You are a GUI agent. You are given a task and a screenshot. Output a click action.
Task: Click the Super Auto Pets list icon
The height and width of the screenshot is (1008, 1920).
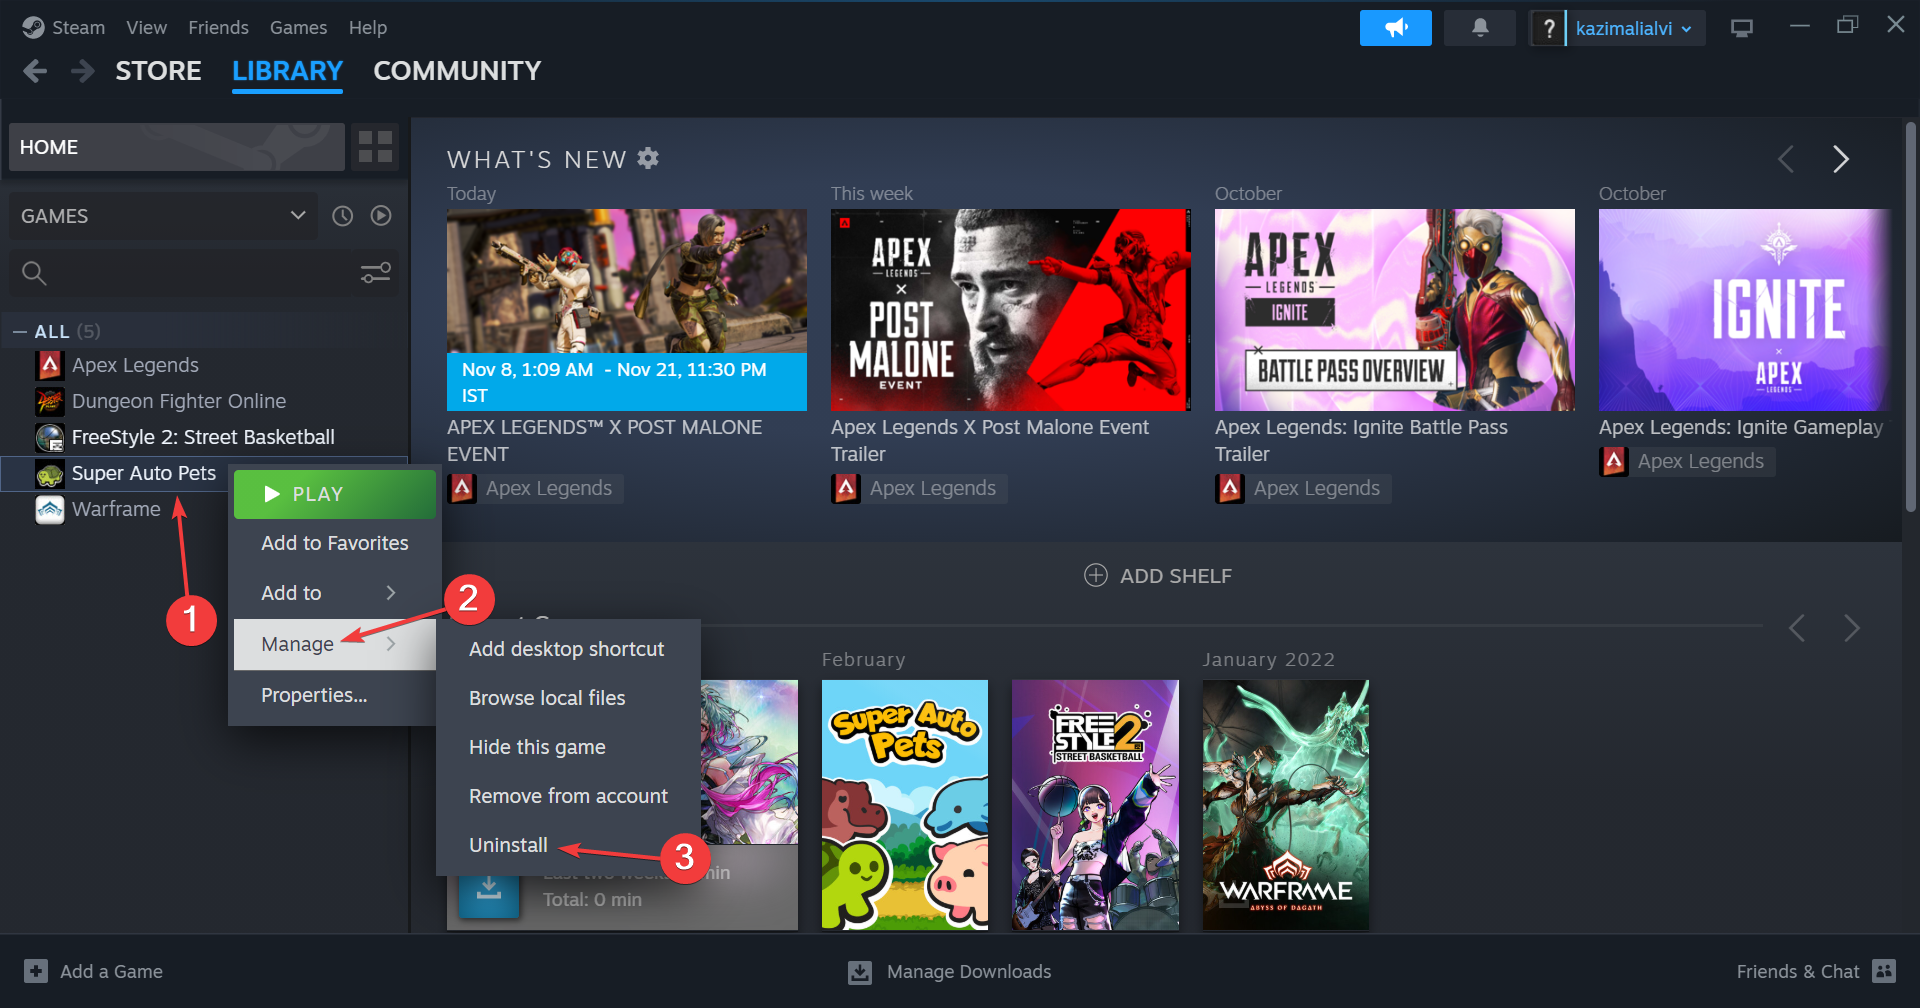pyautogui.click(x=49, y=473)
